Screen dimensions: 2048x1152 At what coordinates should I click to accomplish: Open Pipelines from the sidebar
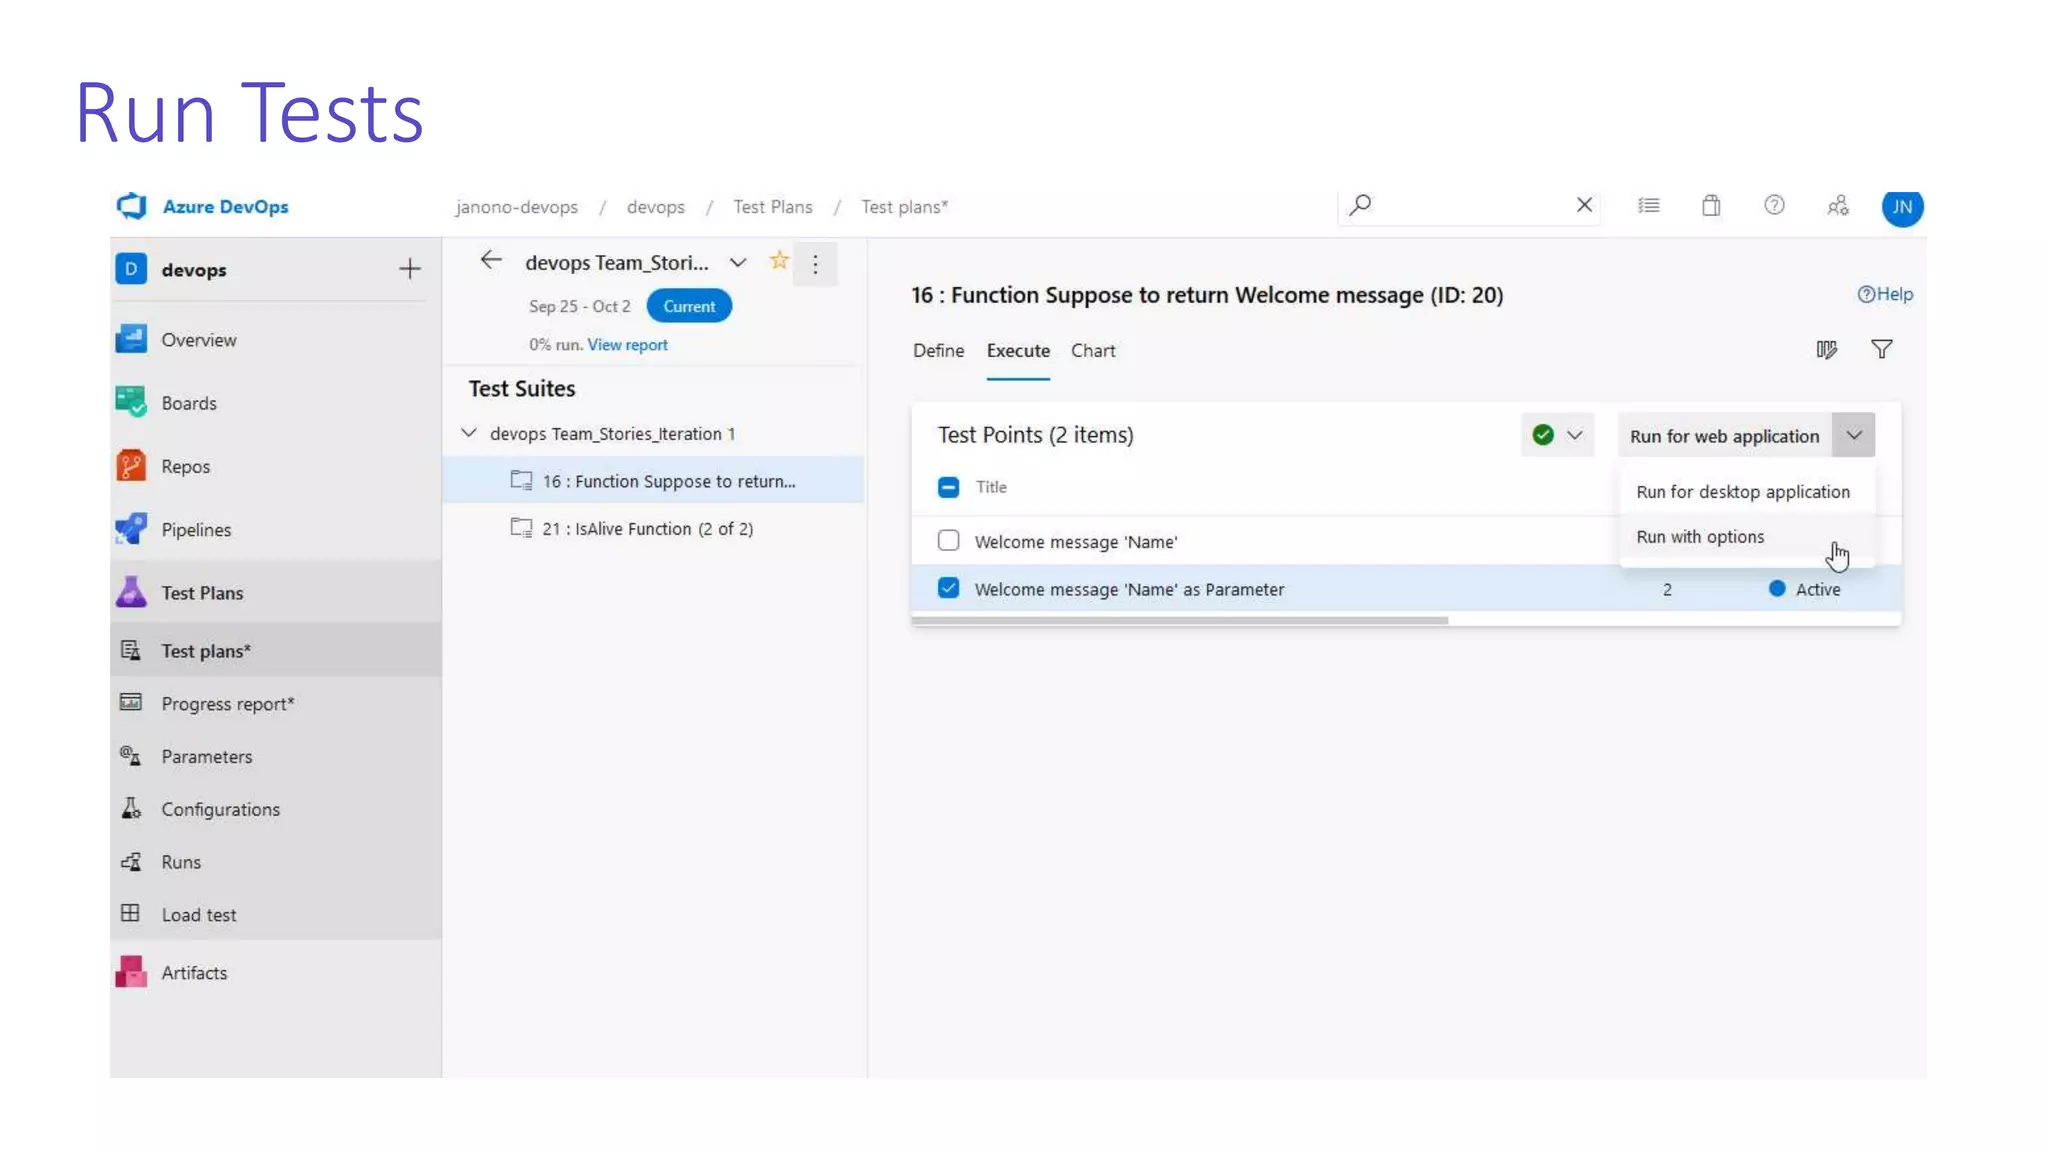pos(196,530)
